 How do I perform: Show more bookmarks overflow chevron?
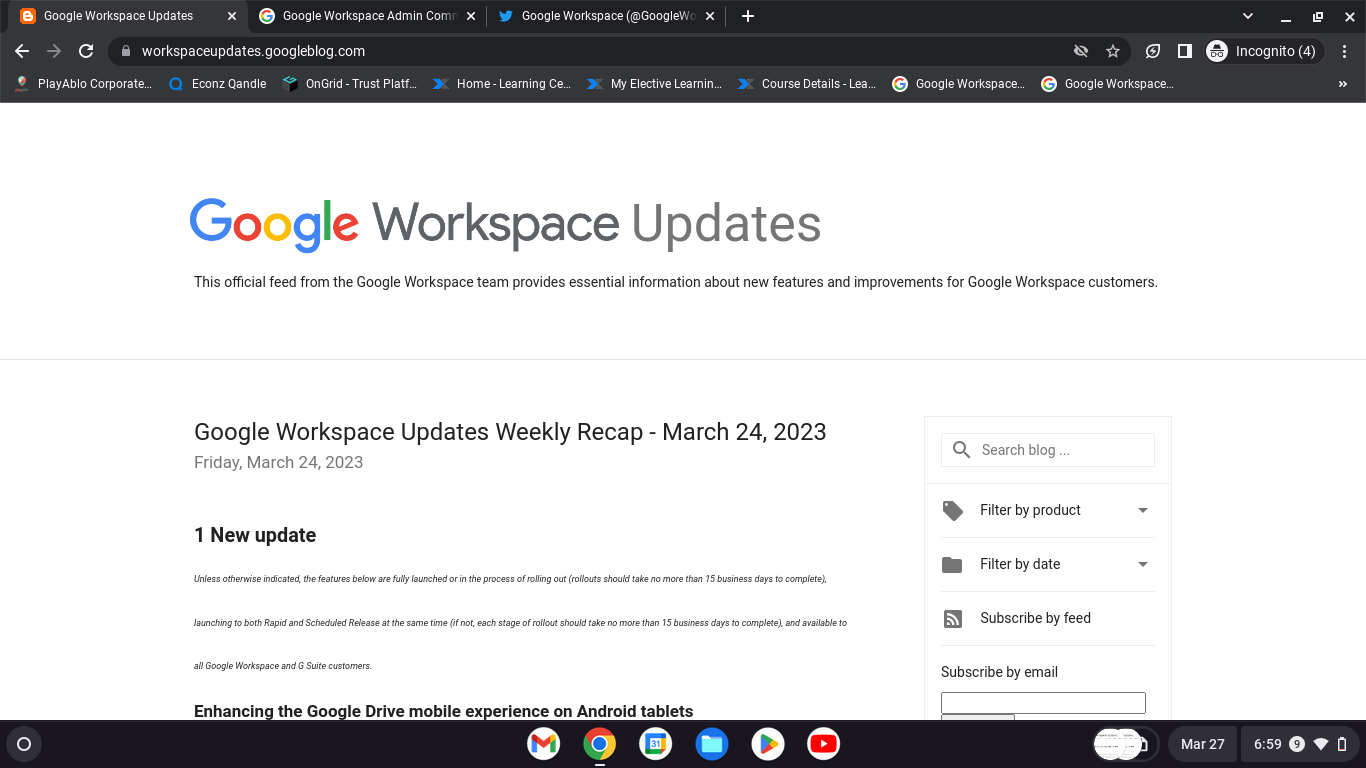coord(1343,84)
